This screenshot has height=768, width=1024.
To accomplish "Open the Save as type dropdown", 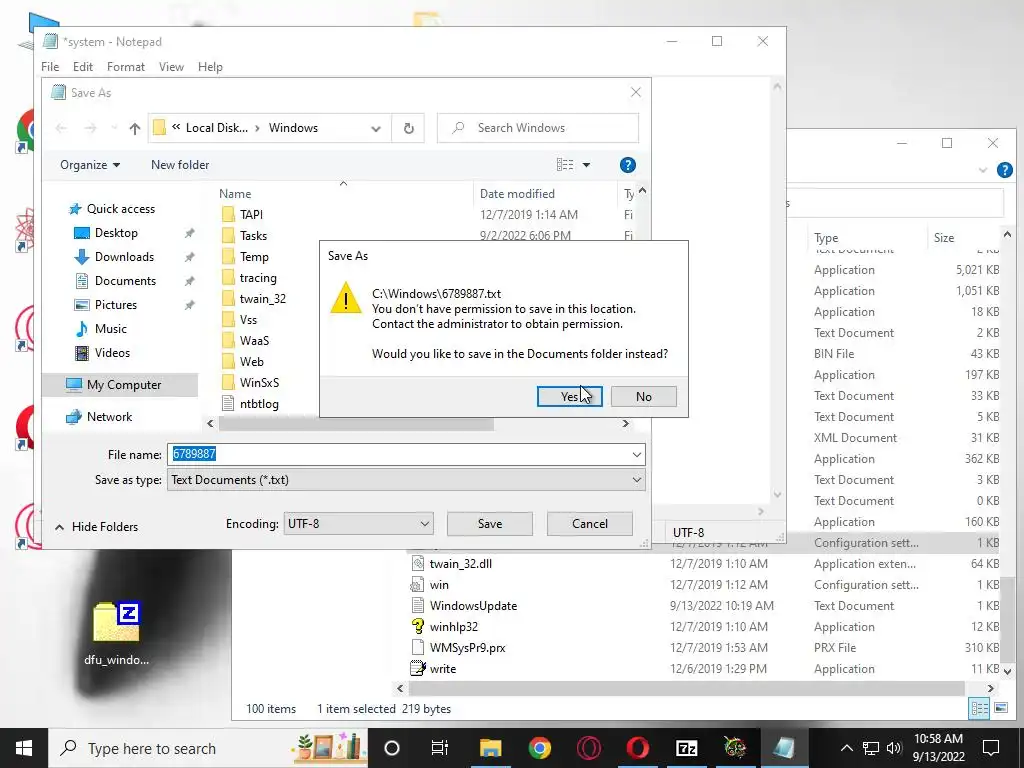I will coord(406,480).
